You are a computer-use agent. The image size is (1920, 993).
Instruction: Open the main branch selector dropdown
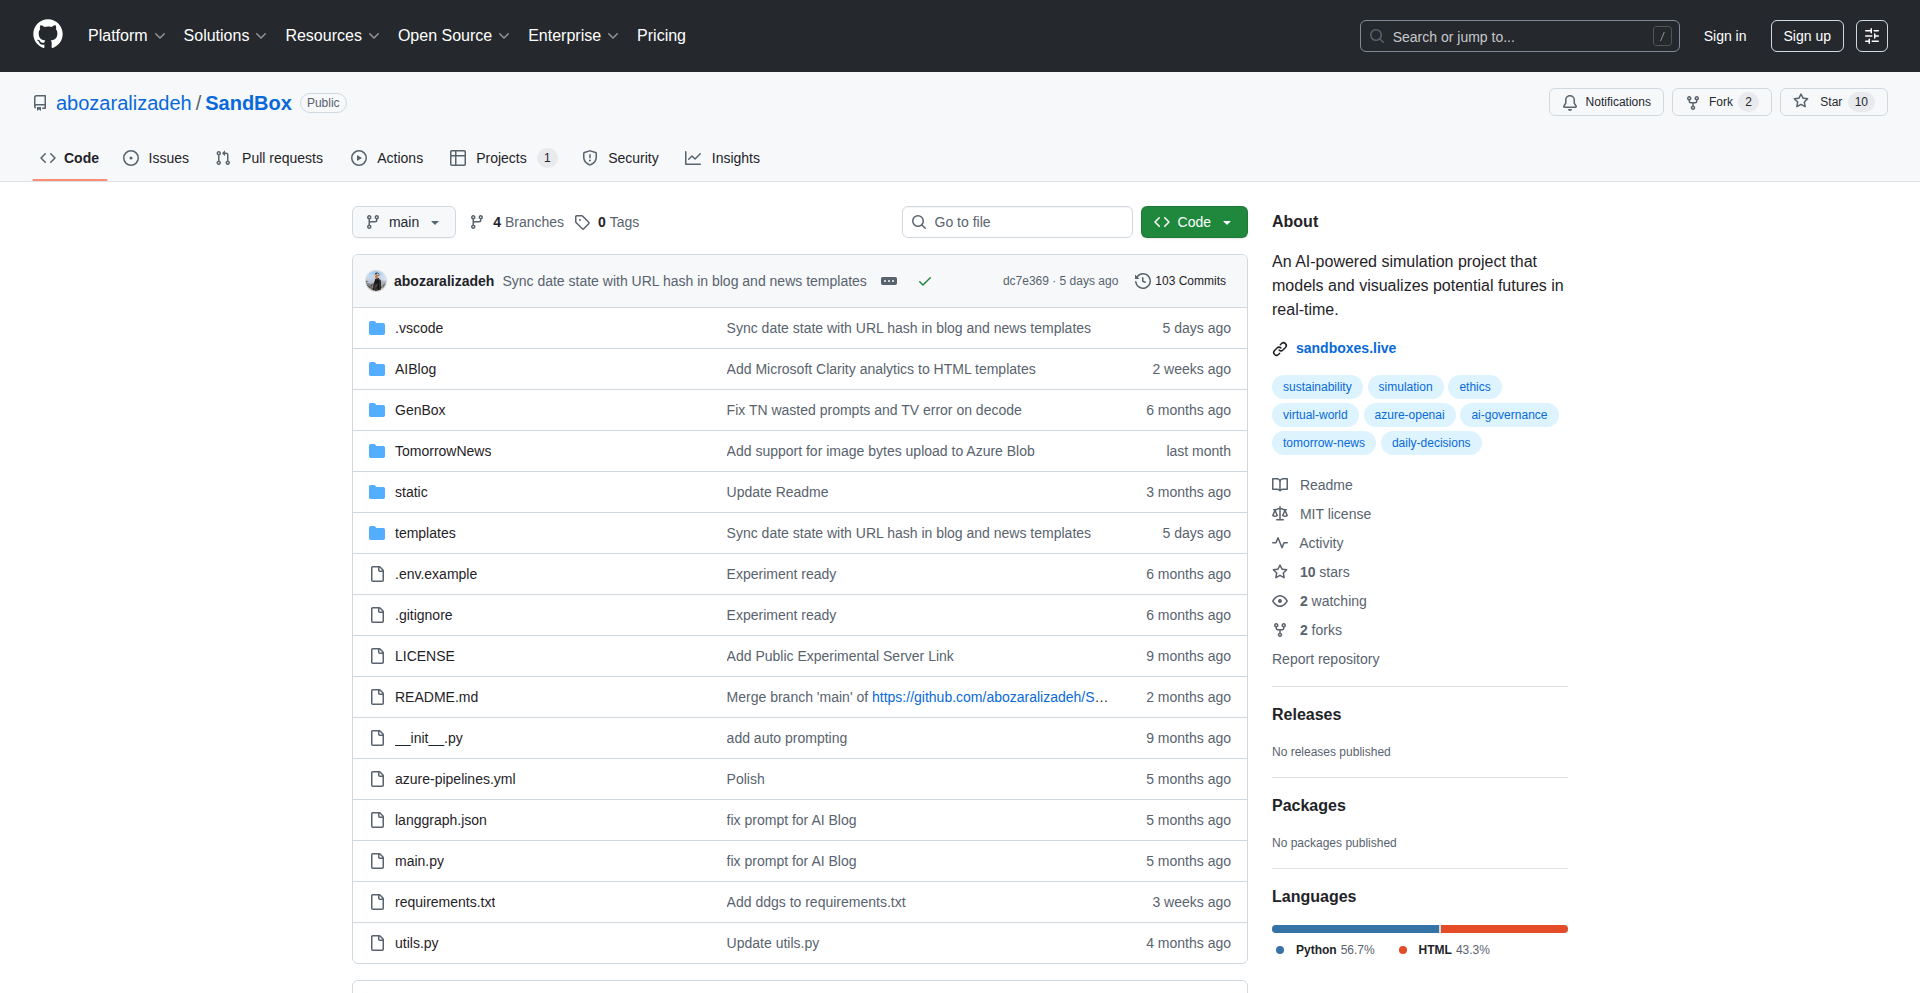(x=404, y=222)
